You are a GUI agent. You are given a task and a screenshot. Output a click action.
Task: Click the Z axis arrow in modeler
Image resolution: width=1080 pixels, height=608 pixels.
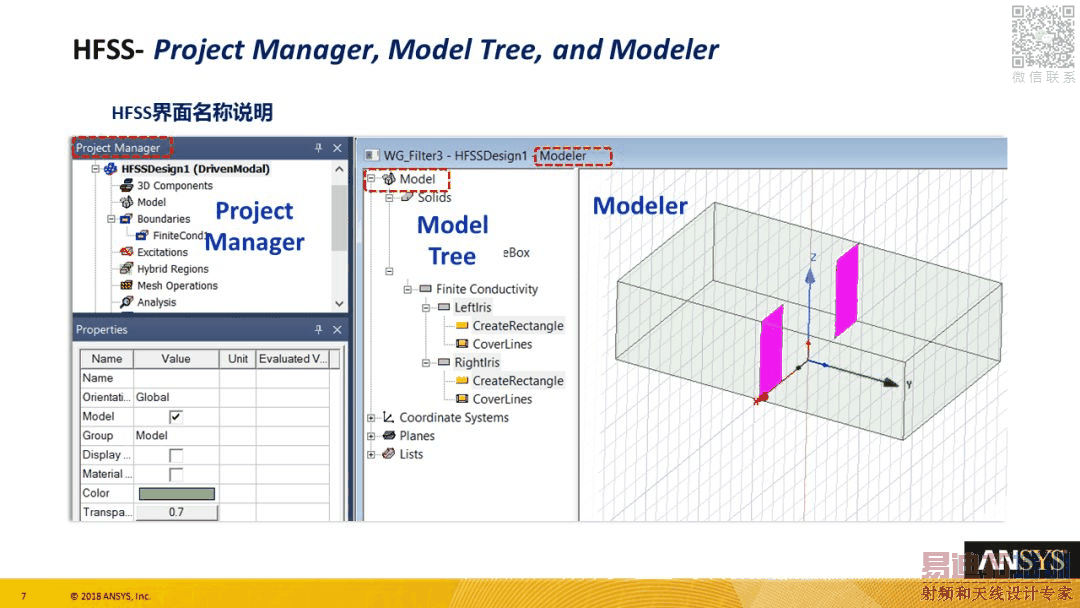(x=810, y=275)
